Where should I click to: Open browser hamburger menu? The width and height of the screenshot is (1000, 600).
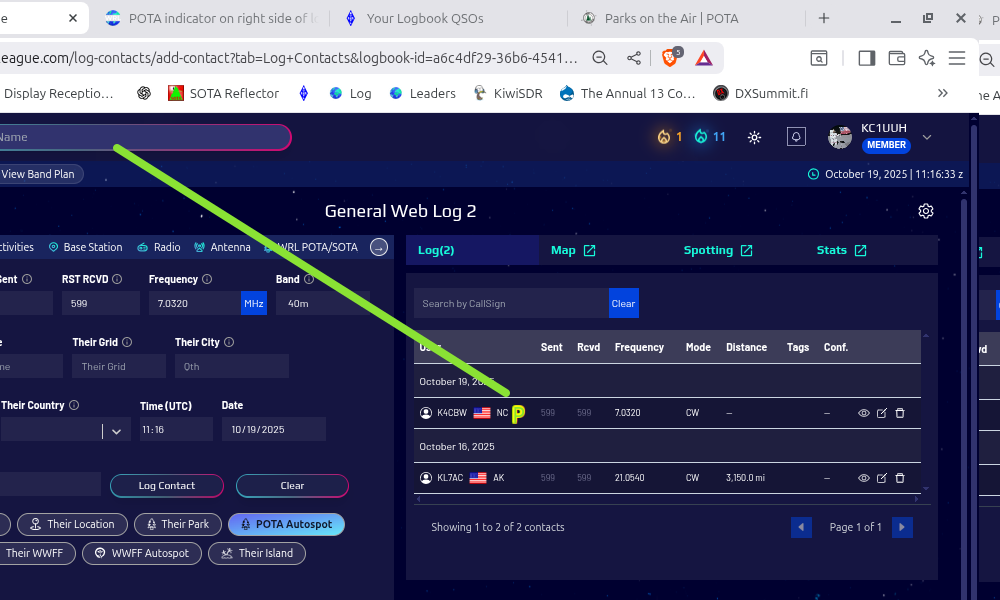pos(957,58)
